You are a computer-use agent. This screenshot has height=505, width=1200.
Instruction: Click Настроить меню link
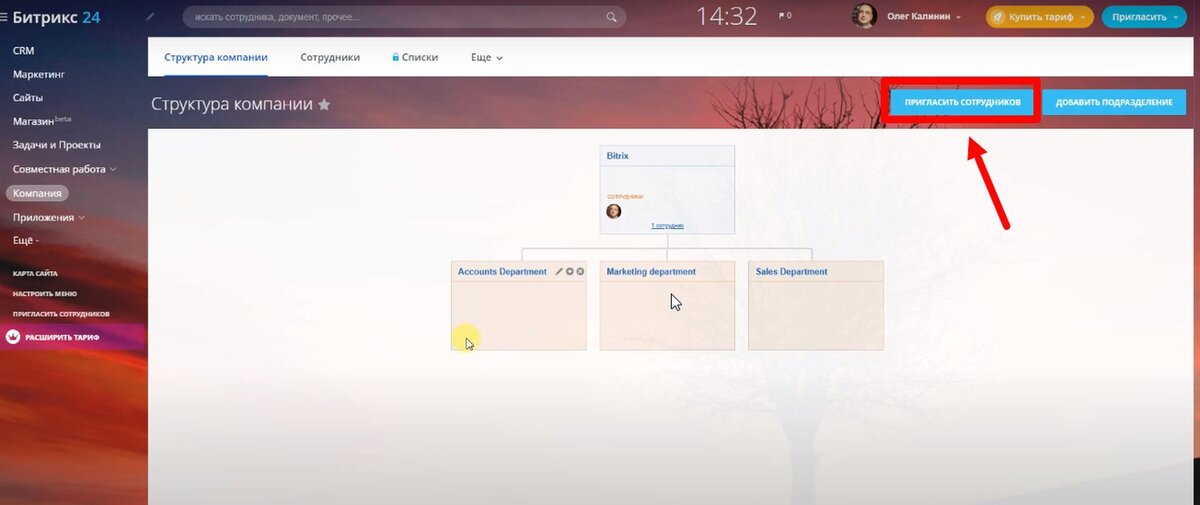tap(45, 293)
